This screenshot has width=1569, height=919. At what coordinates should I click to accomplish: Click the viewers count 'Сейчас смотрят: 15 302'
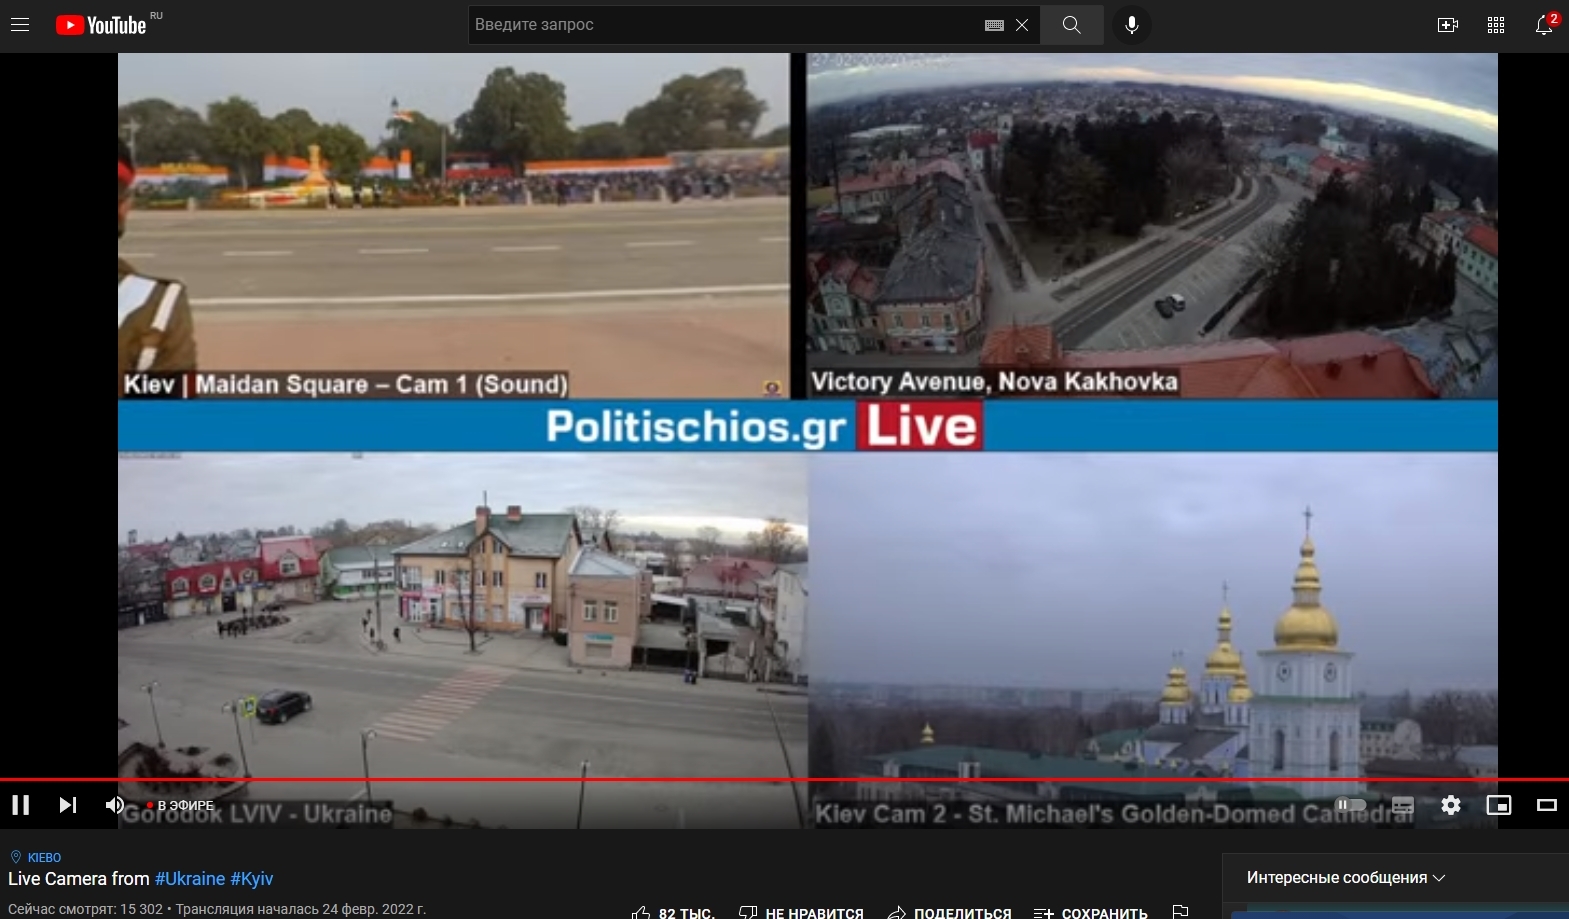coord(85,909)
